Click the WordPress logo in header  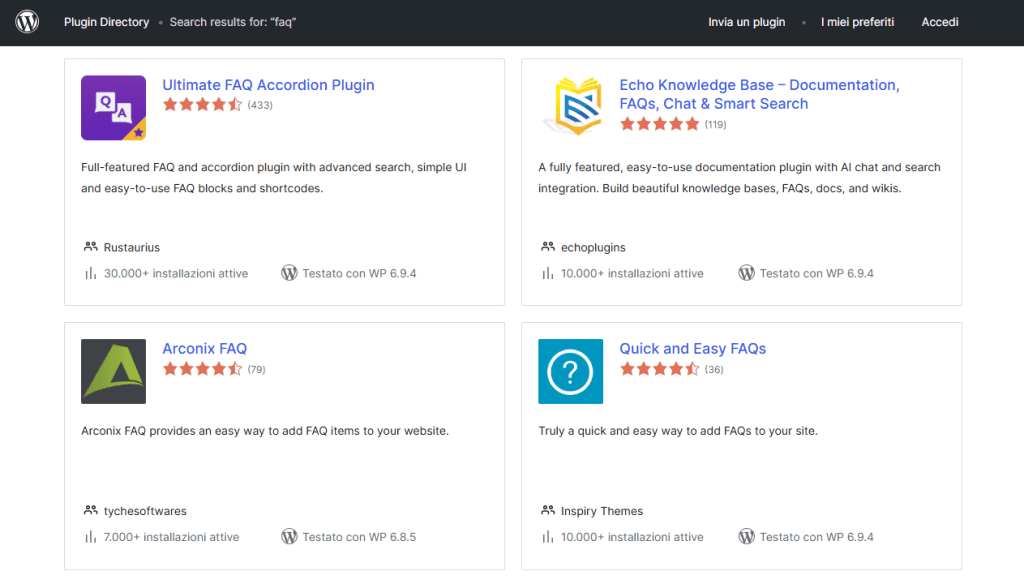click(x=27, y=22)
